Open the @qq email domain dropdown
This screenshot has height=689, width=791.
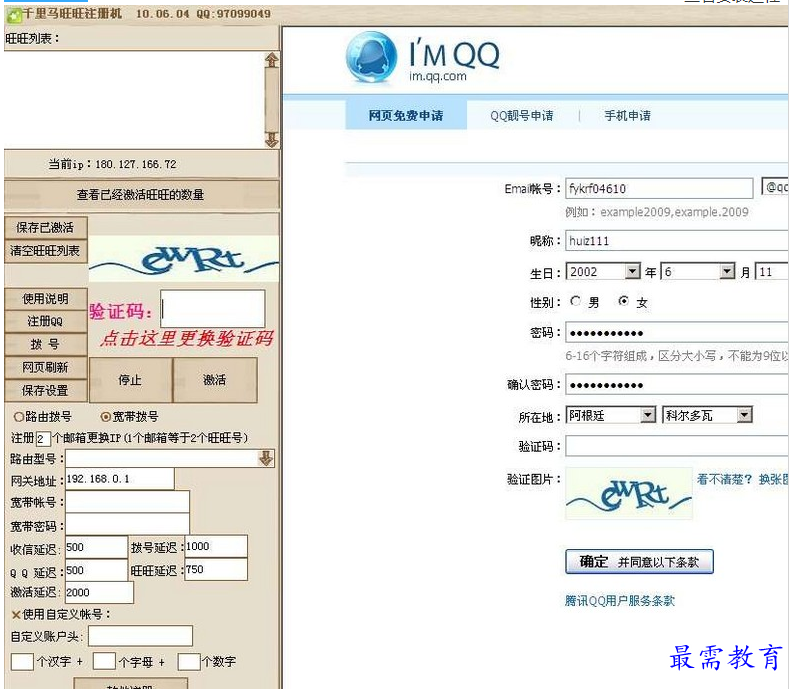(x=775, y=188)
